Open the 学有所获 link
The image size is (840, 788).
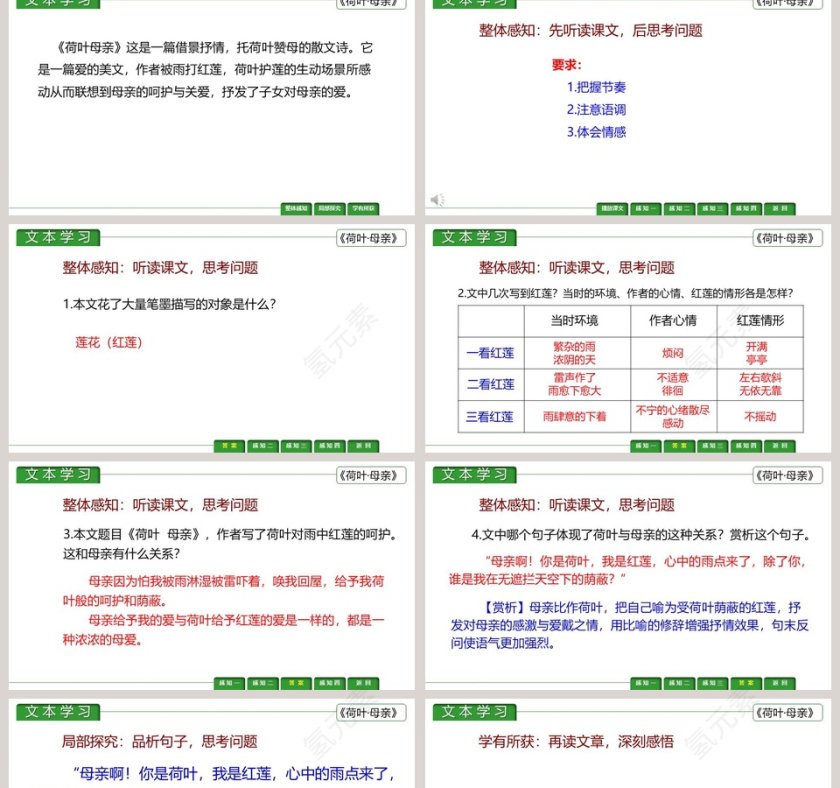coord(363,208)
